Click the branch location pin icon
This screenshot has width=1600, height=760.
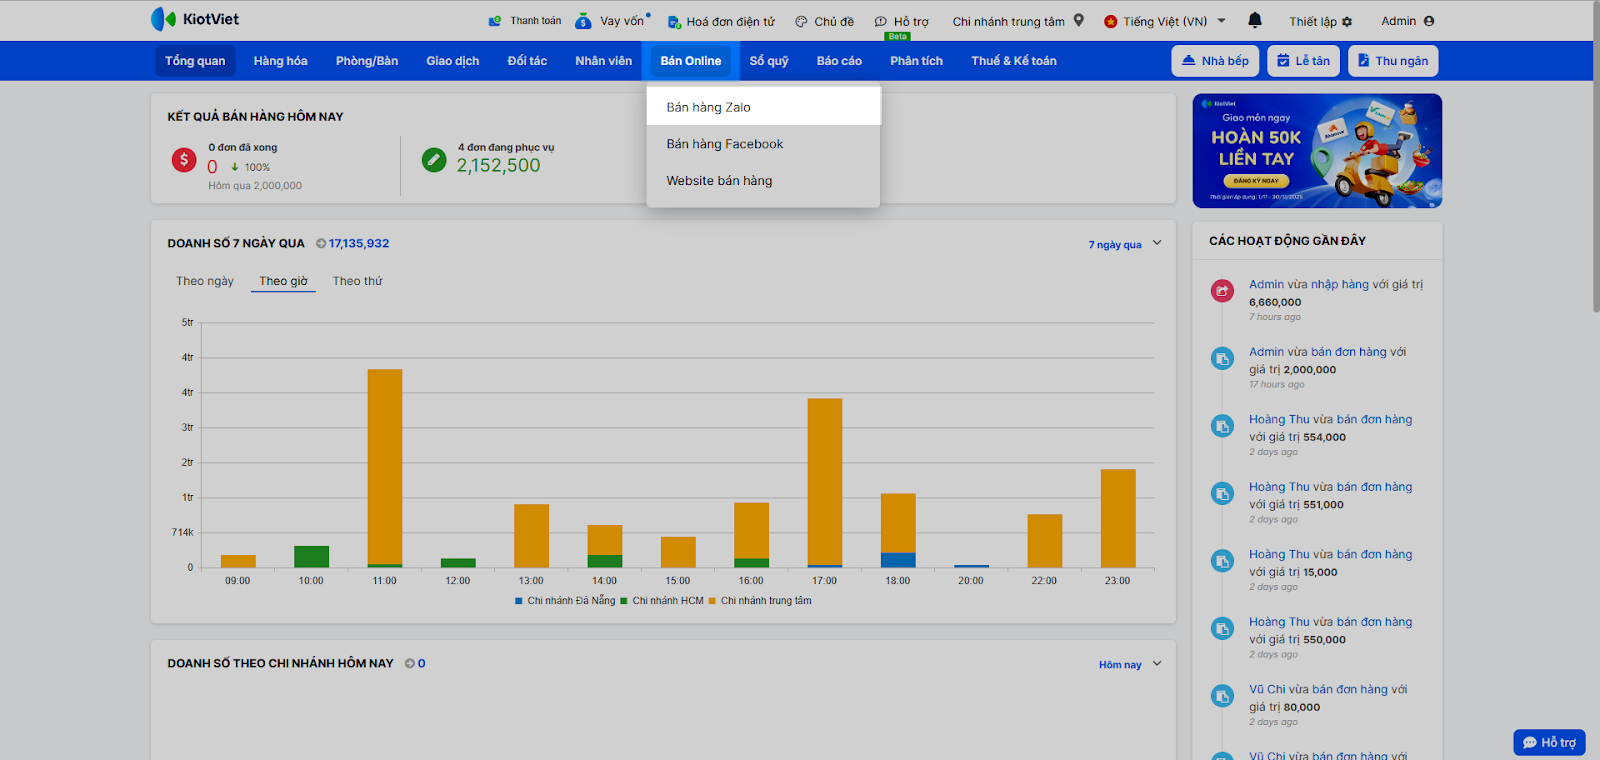1079,20
